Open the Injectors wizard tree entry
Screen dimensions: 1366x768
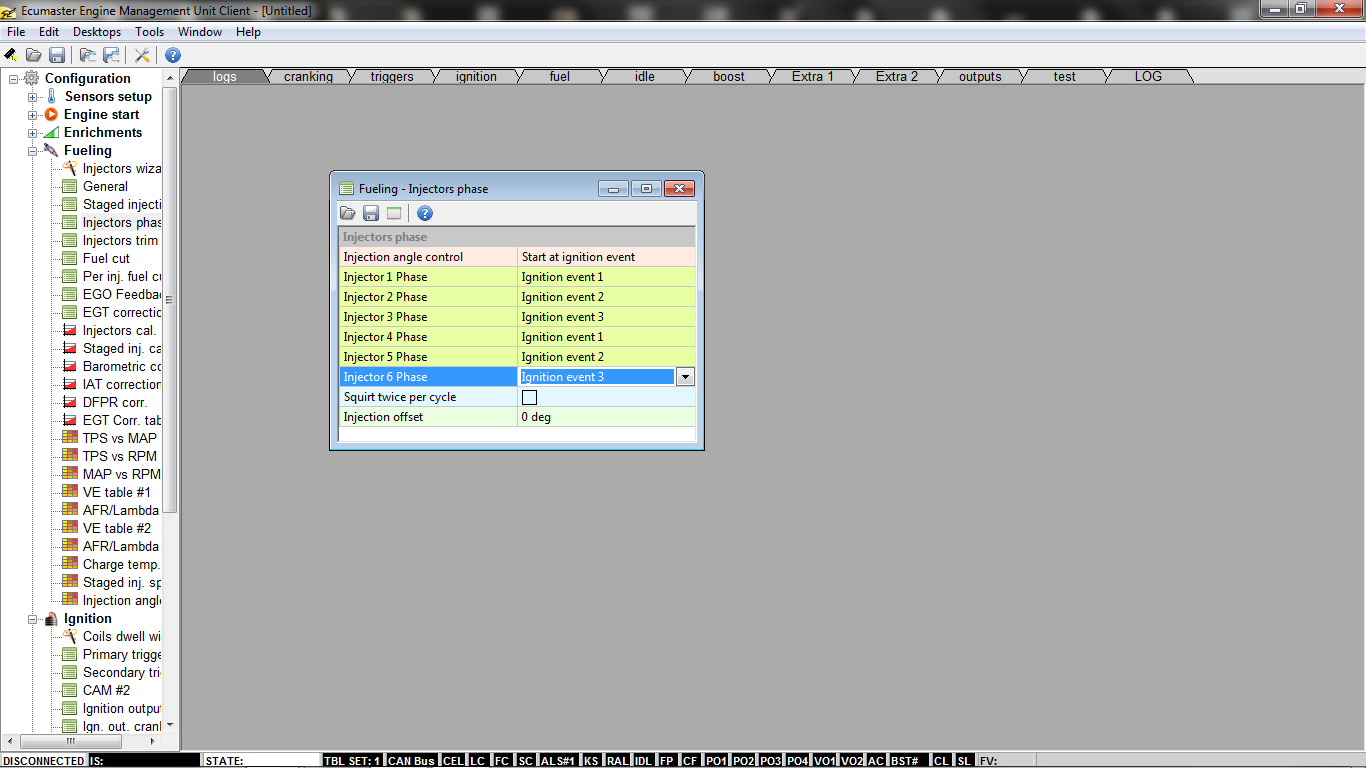coord(120,169)
